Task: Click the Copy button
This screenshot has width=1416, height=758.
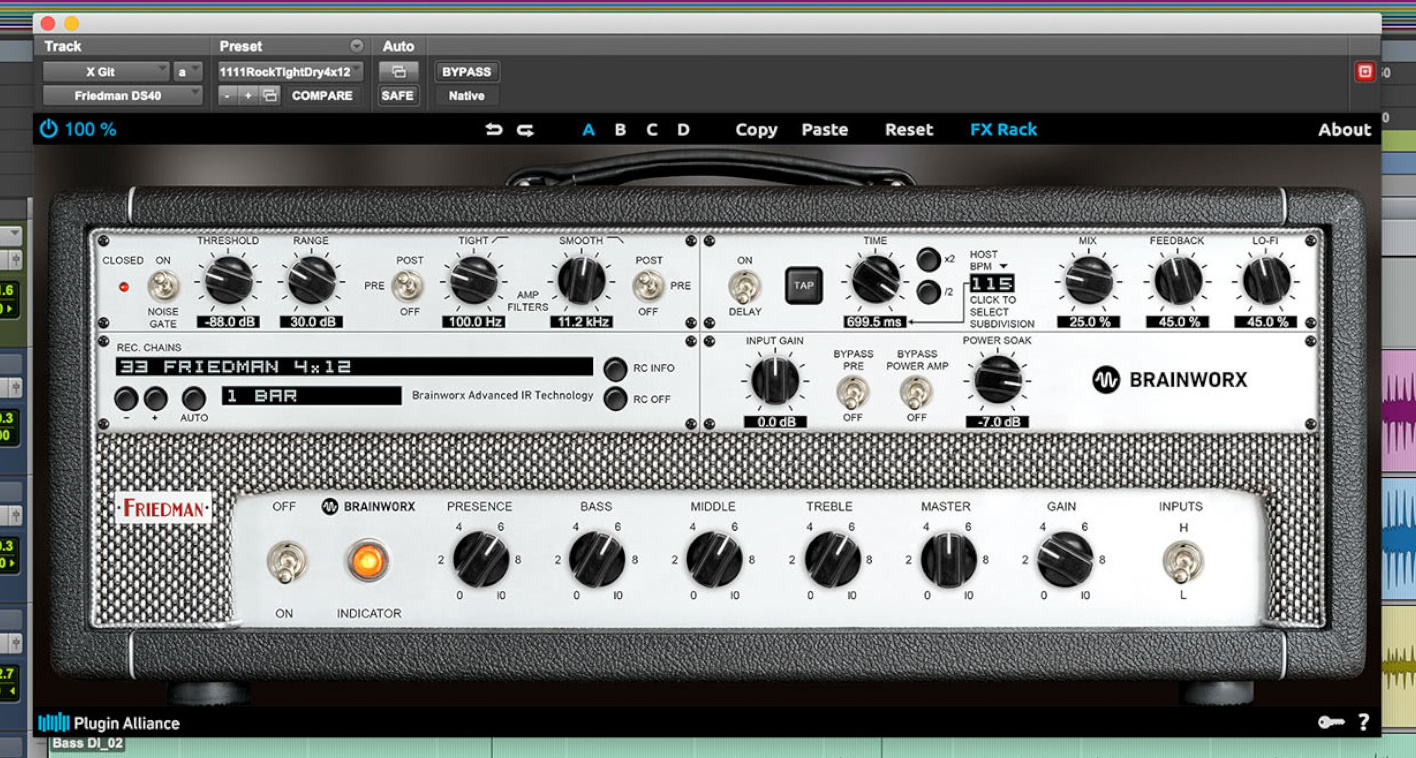Action: (756, 130)
